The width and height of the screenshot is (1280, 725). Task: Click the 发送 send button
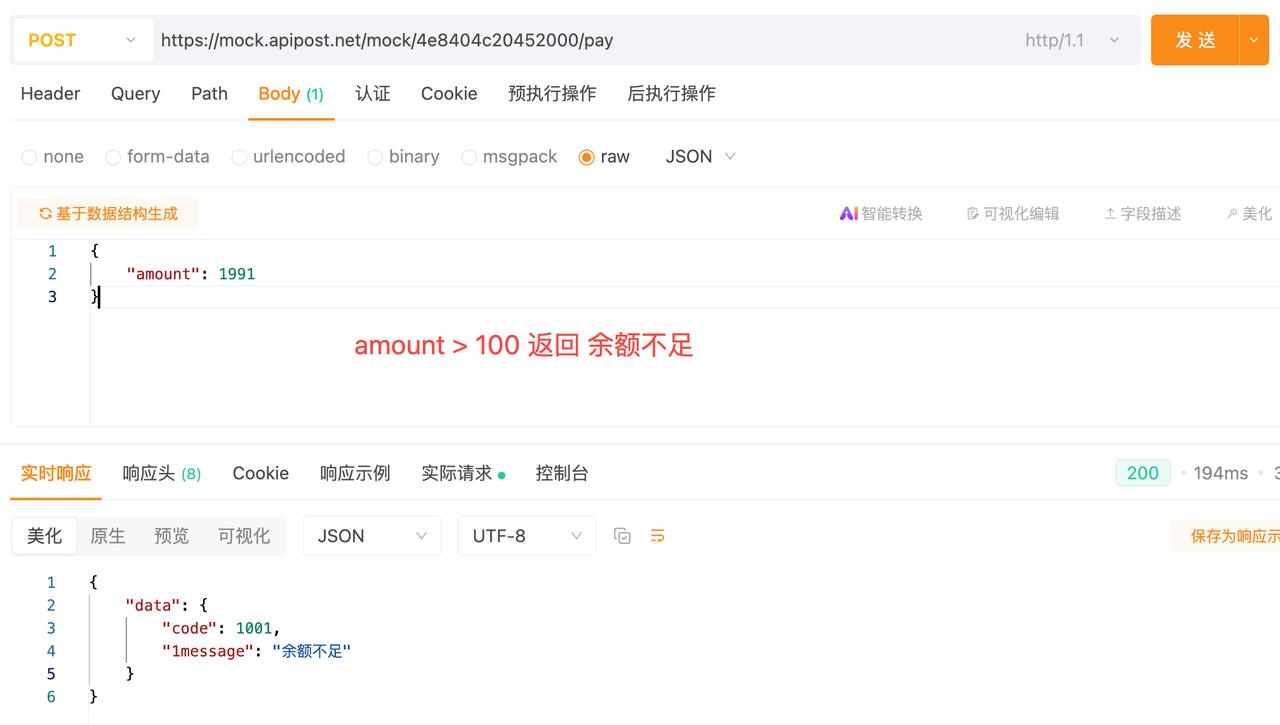1195,40
